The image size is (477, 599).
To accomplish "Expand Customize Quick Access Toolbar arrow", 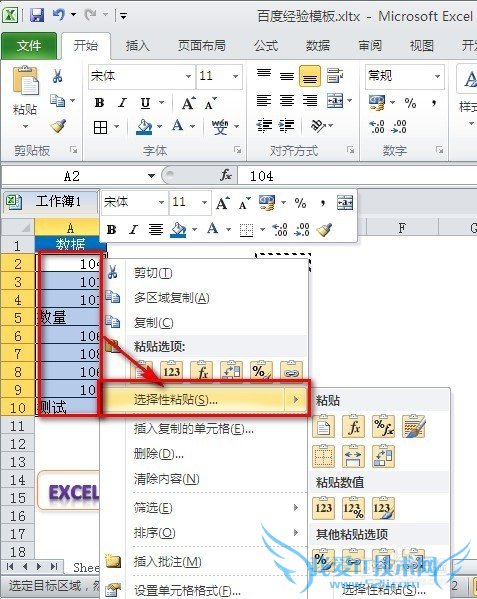I will point(123,16).
